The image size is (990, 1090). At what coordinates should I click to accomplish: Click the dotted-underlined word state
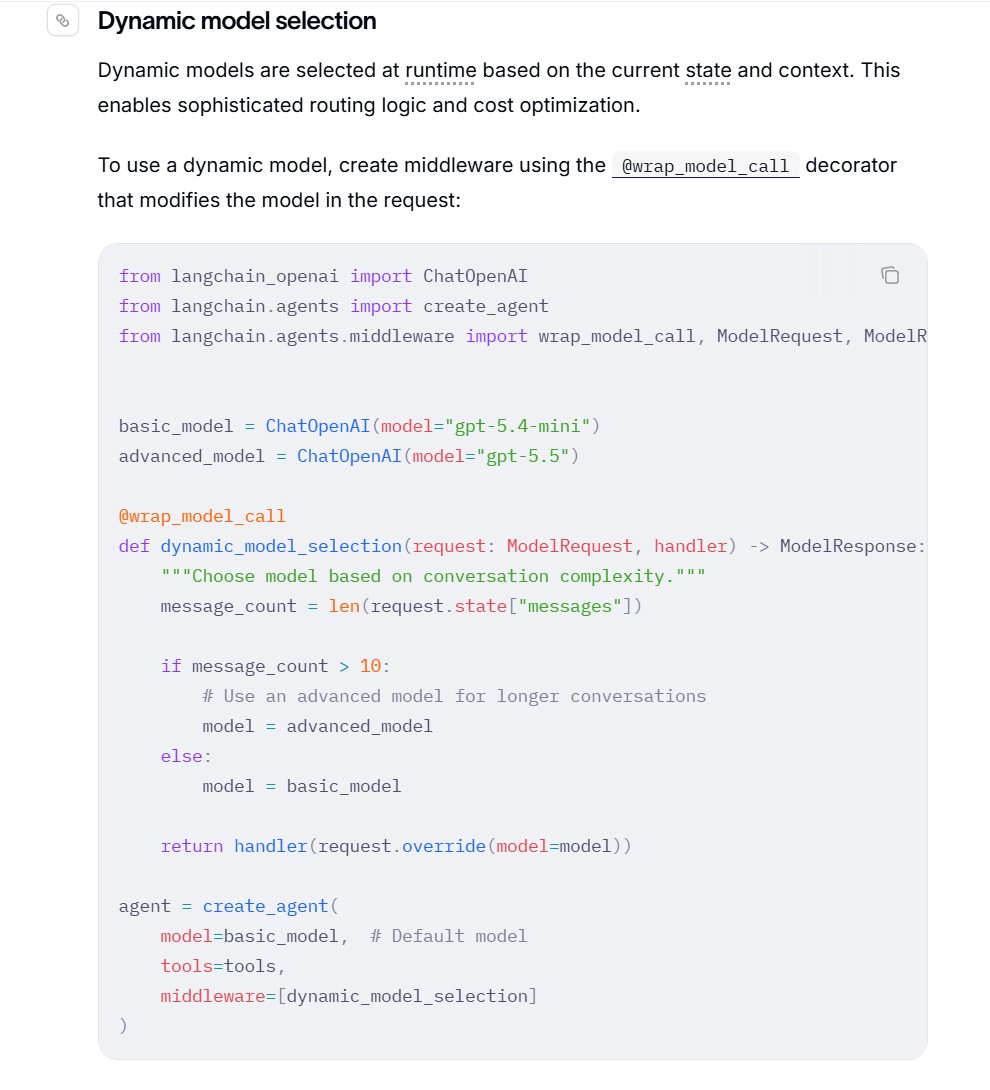(x=708, y=70)
